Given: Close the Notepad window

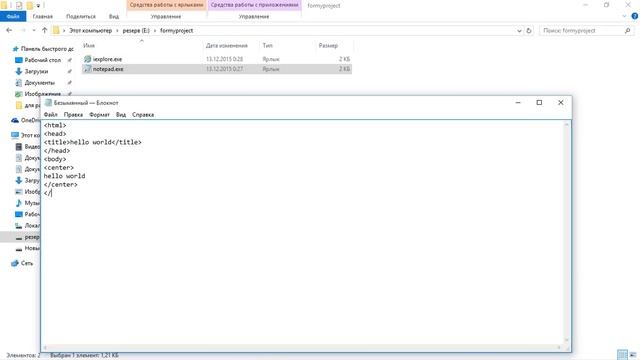Looking at the screenshot, I should point(561,102).
